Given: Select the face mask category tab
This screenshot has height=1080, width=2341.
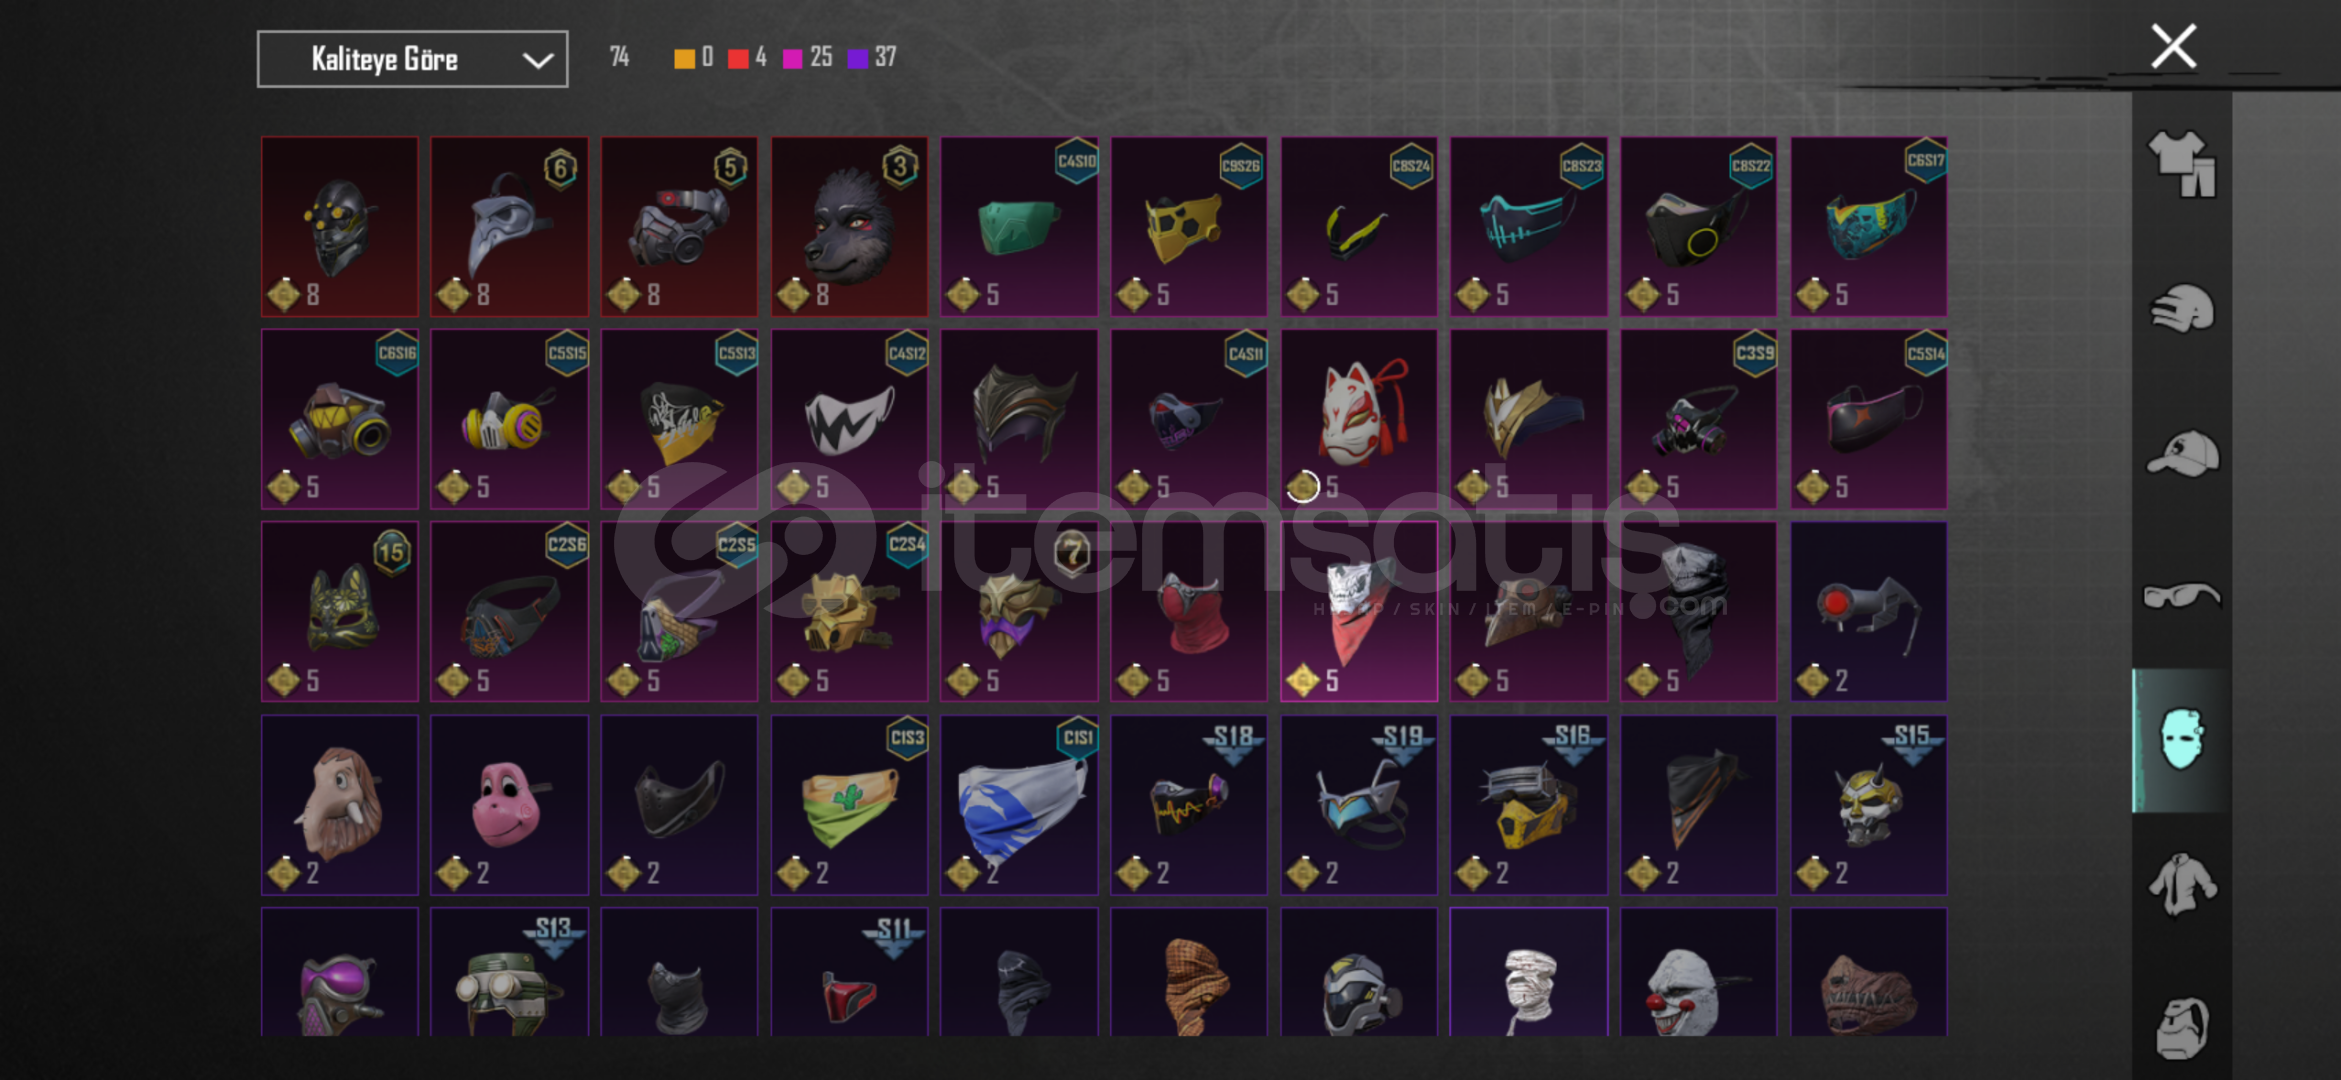Looking at the screenshot, I should (x=2182, y=740).
